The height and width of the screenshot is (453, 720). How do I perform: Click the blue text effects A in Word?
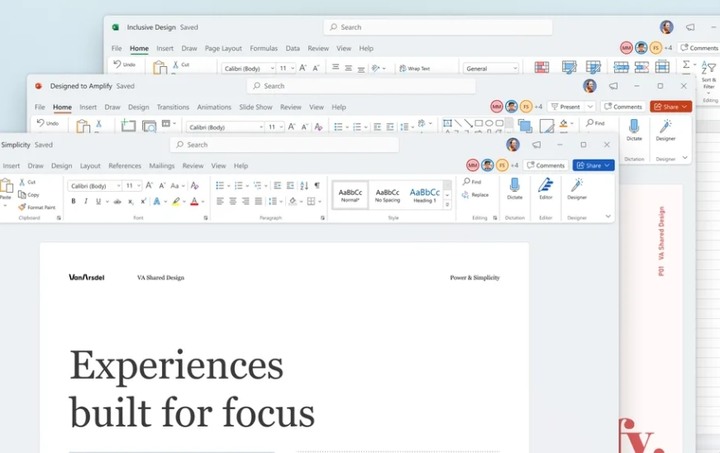pyautogui.click(x=157, y=201)
